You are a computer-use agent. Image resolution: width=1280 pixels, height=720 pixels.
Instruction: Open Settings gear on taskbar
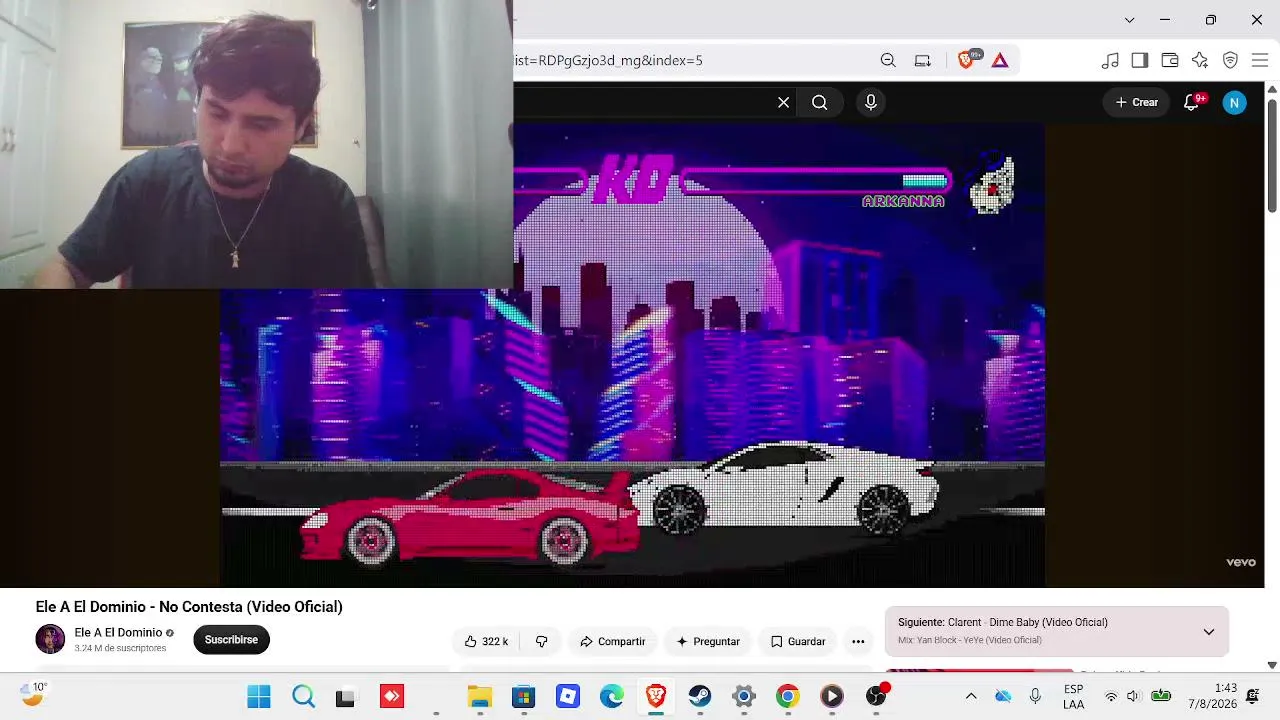pyautogui.click(x=744, y=696)
